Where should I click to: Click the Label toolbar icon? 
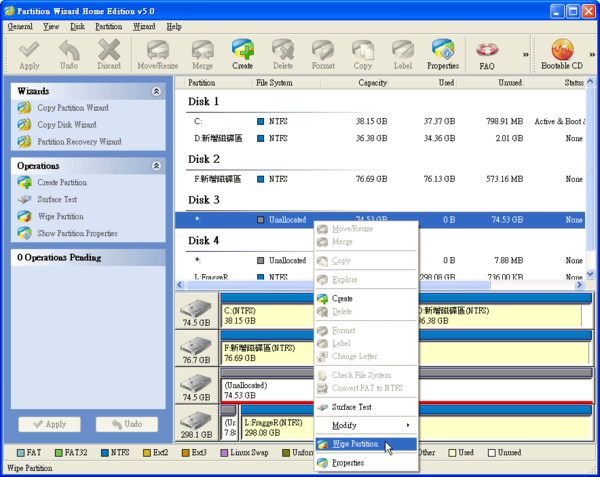[x=403, y=55]
